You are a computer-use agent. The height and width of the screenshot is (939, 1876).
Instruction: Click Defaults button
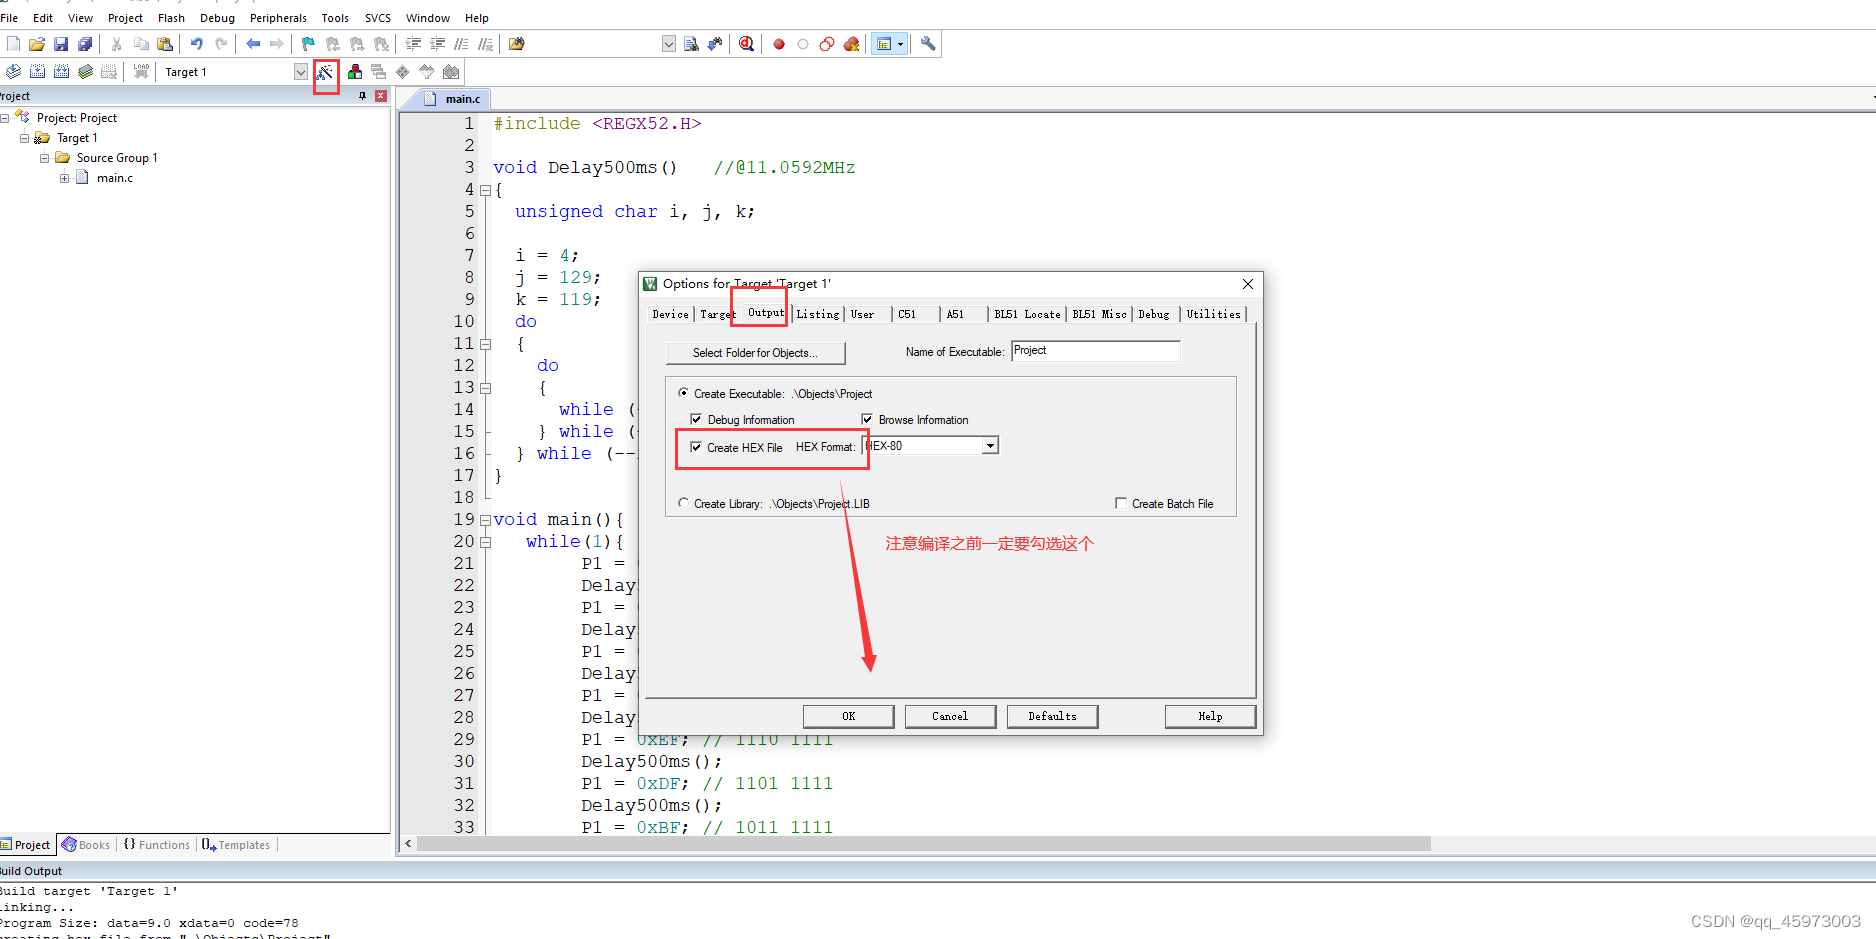1052,716
